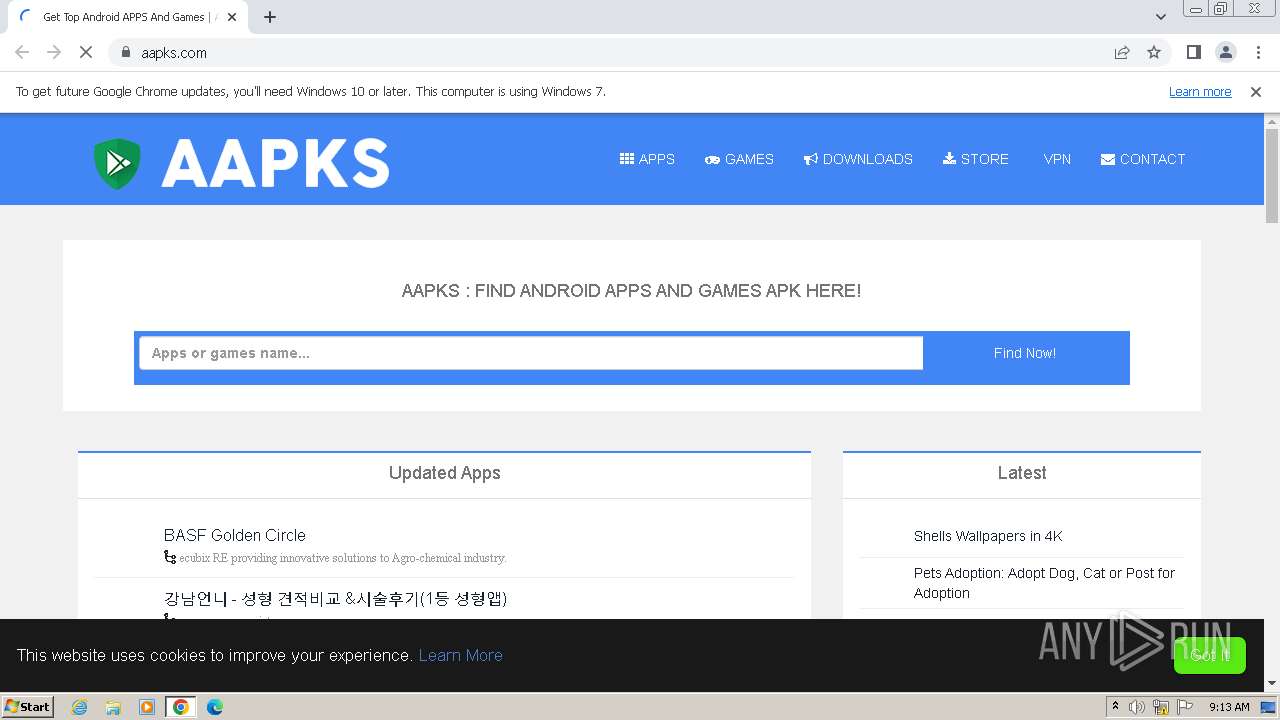Click the Latest section heading
Image resolution: width=1280 pixels, height=720 pixels.
pos(1022,473)
